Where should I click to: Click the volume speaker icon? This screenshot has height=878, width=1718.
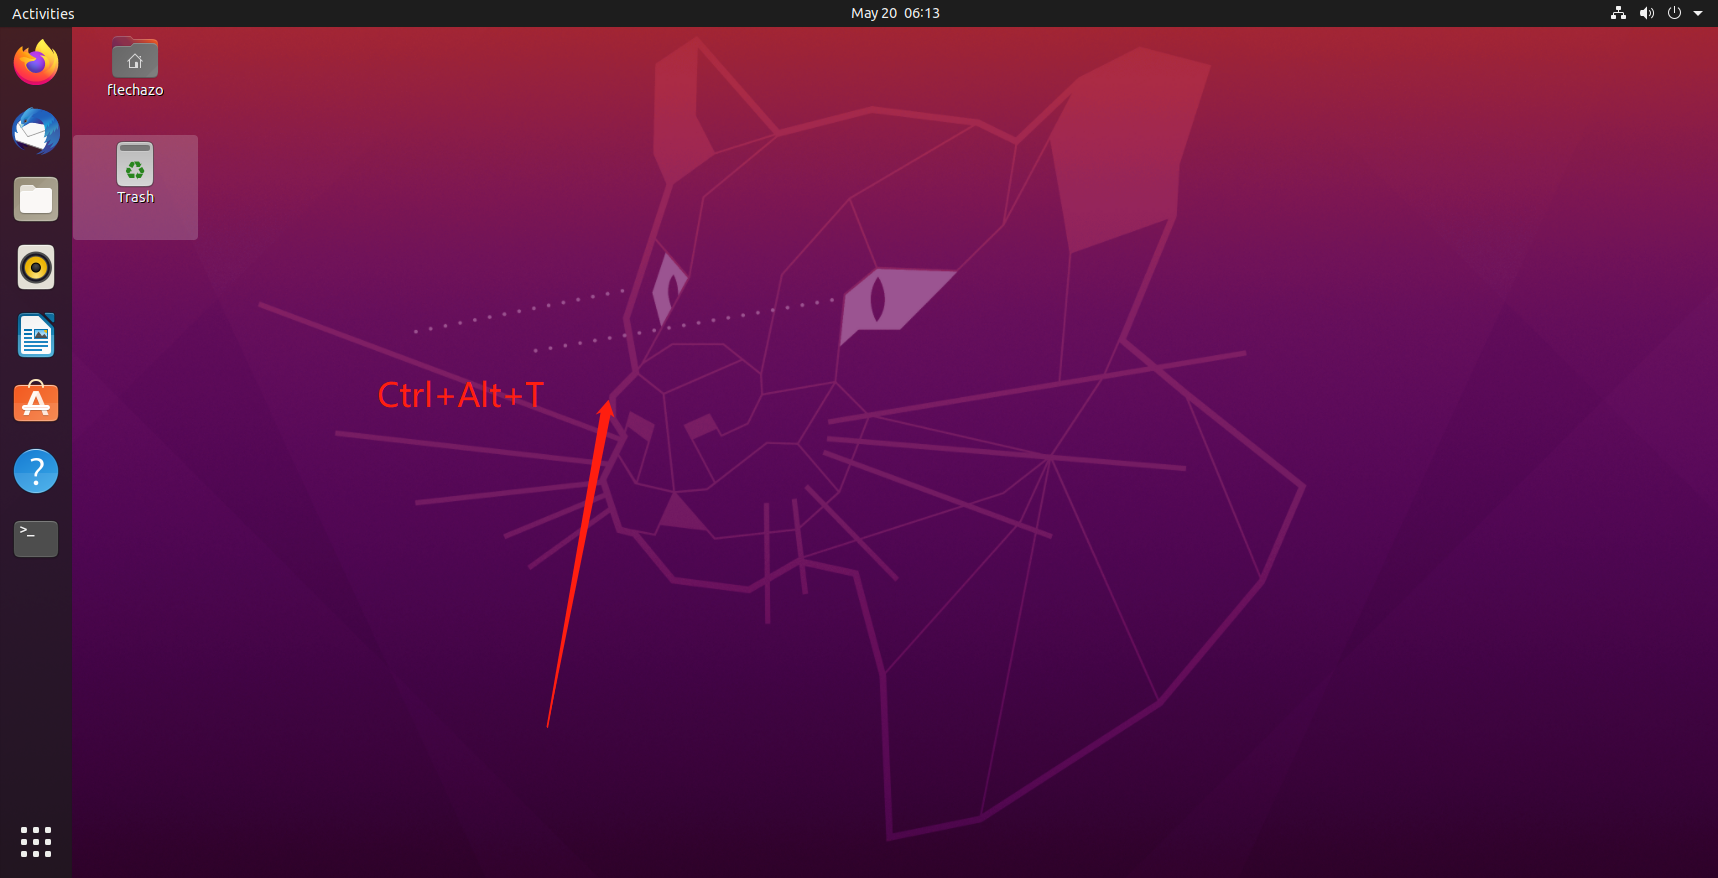pos(1646,13)
